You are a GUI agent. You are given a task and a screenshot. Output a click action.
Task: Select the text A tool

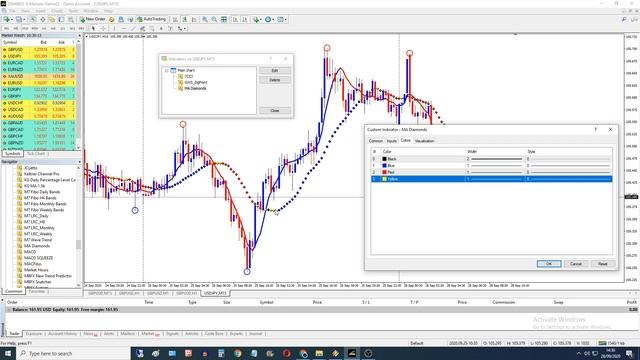tap(161, 29)
